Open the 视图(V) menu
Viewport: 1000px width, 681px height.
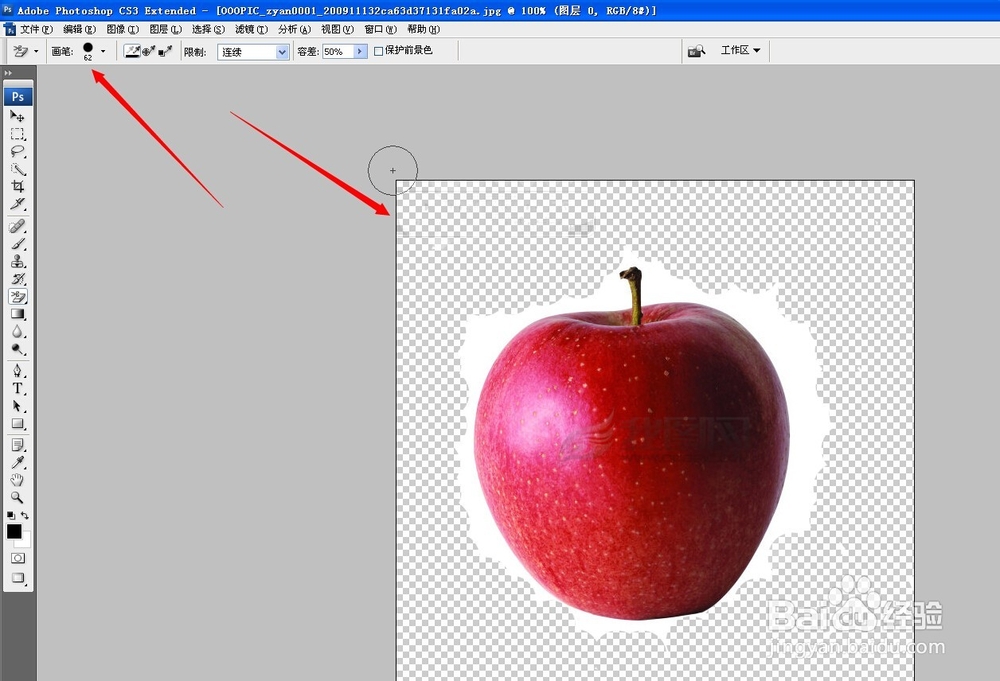coord(337,29)
